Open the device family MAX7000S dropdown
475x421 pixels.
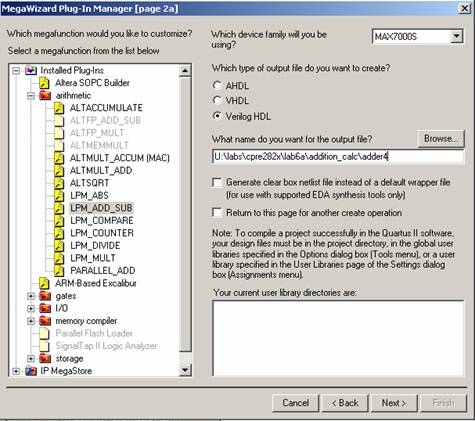tap(457, 36)
